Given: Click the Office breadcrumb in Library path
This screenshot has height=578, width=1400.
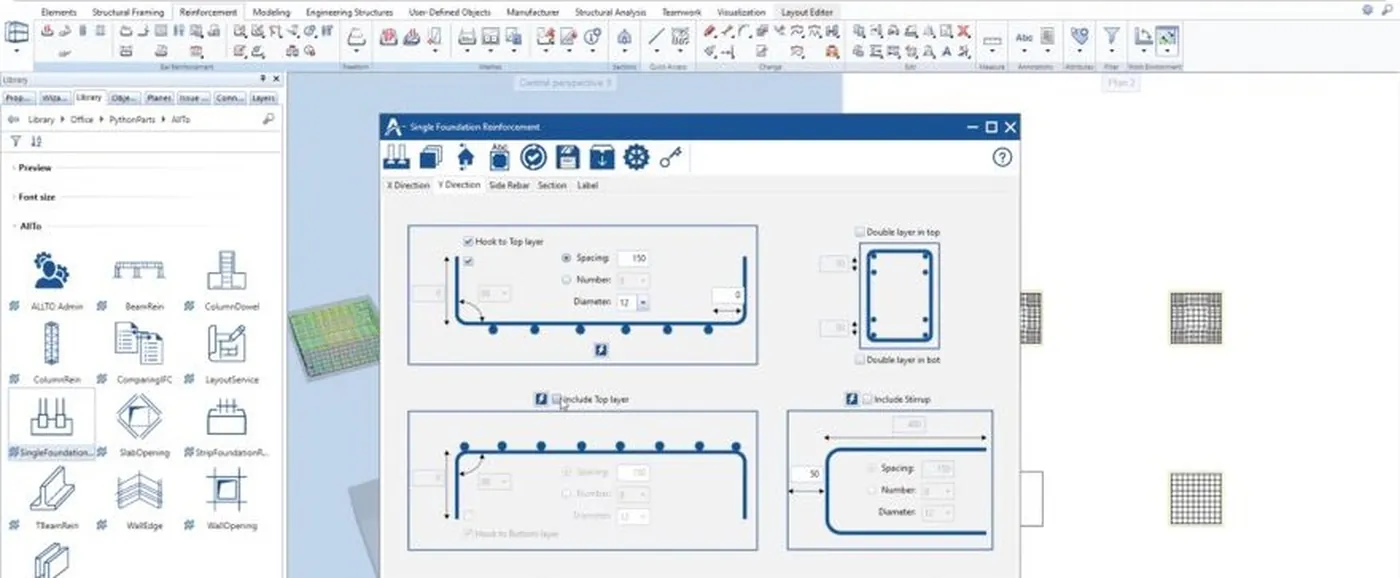Looking at the screenshot, I should pos(81,119).
